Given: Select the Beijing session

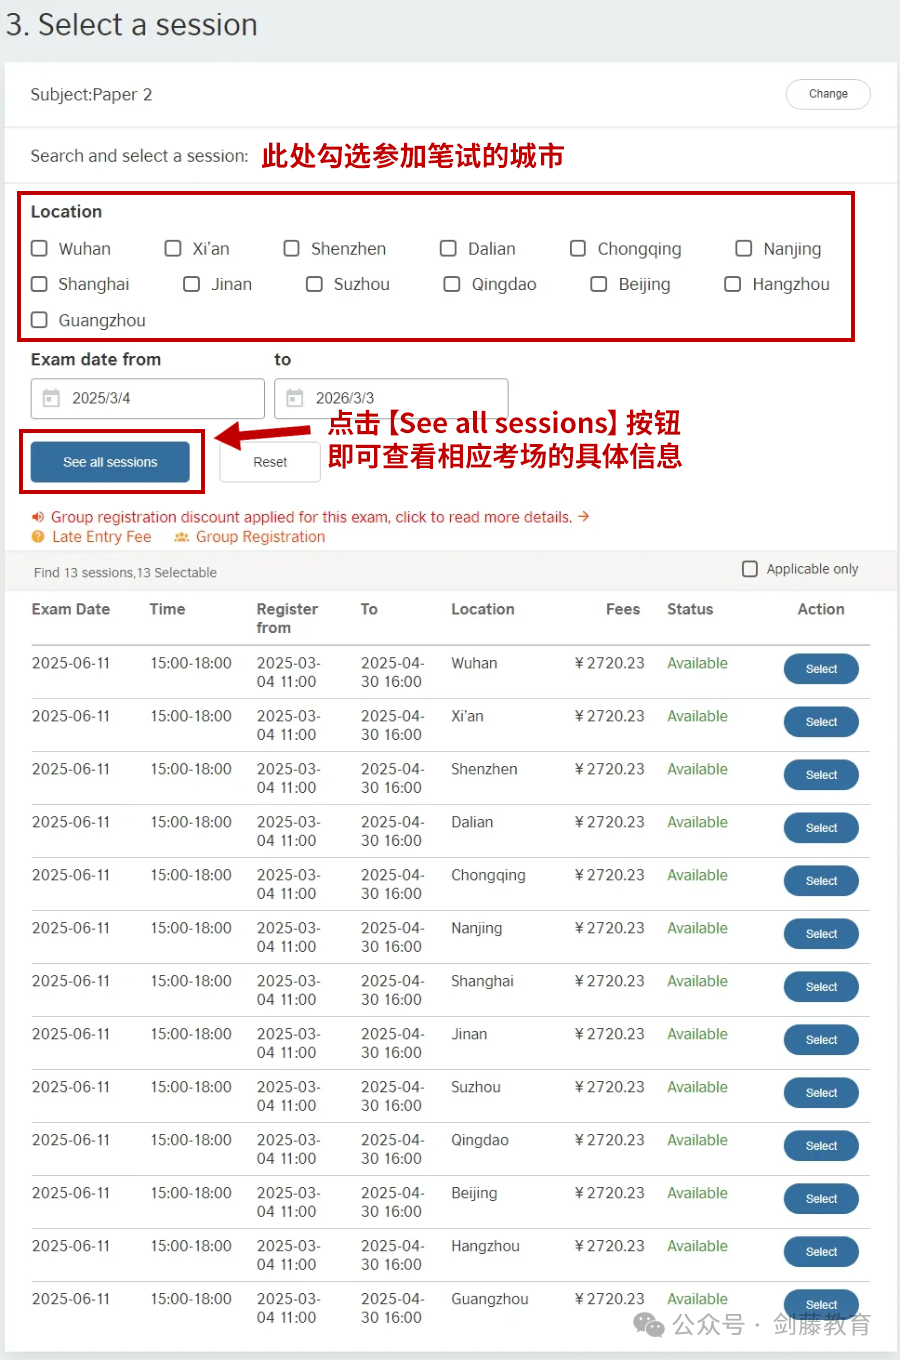Looking at the screenshot, I should [821, 1199].
